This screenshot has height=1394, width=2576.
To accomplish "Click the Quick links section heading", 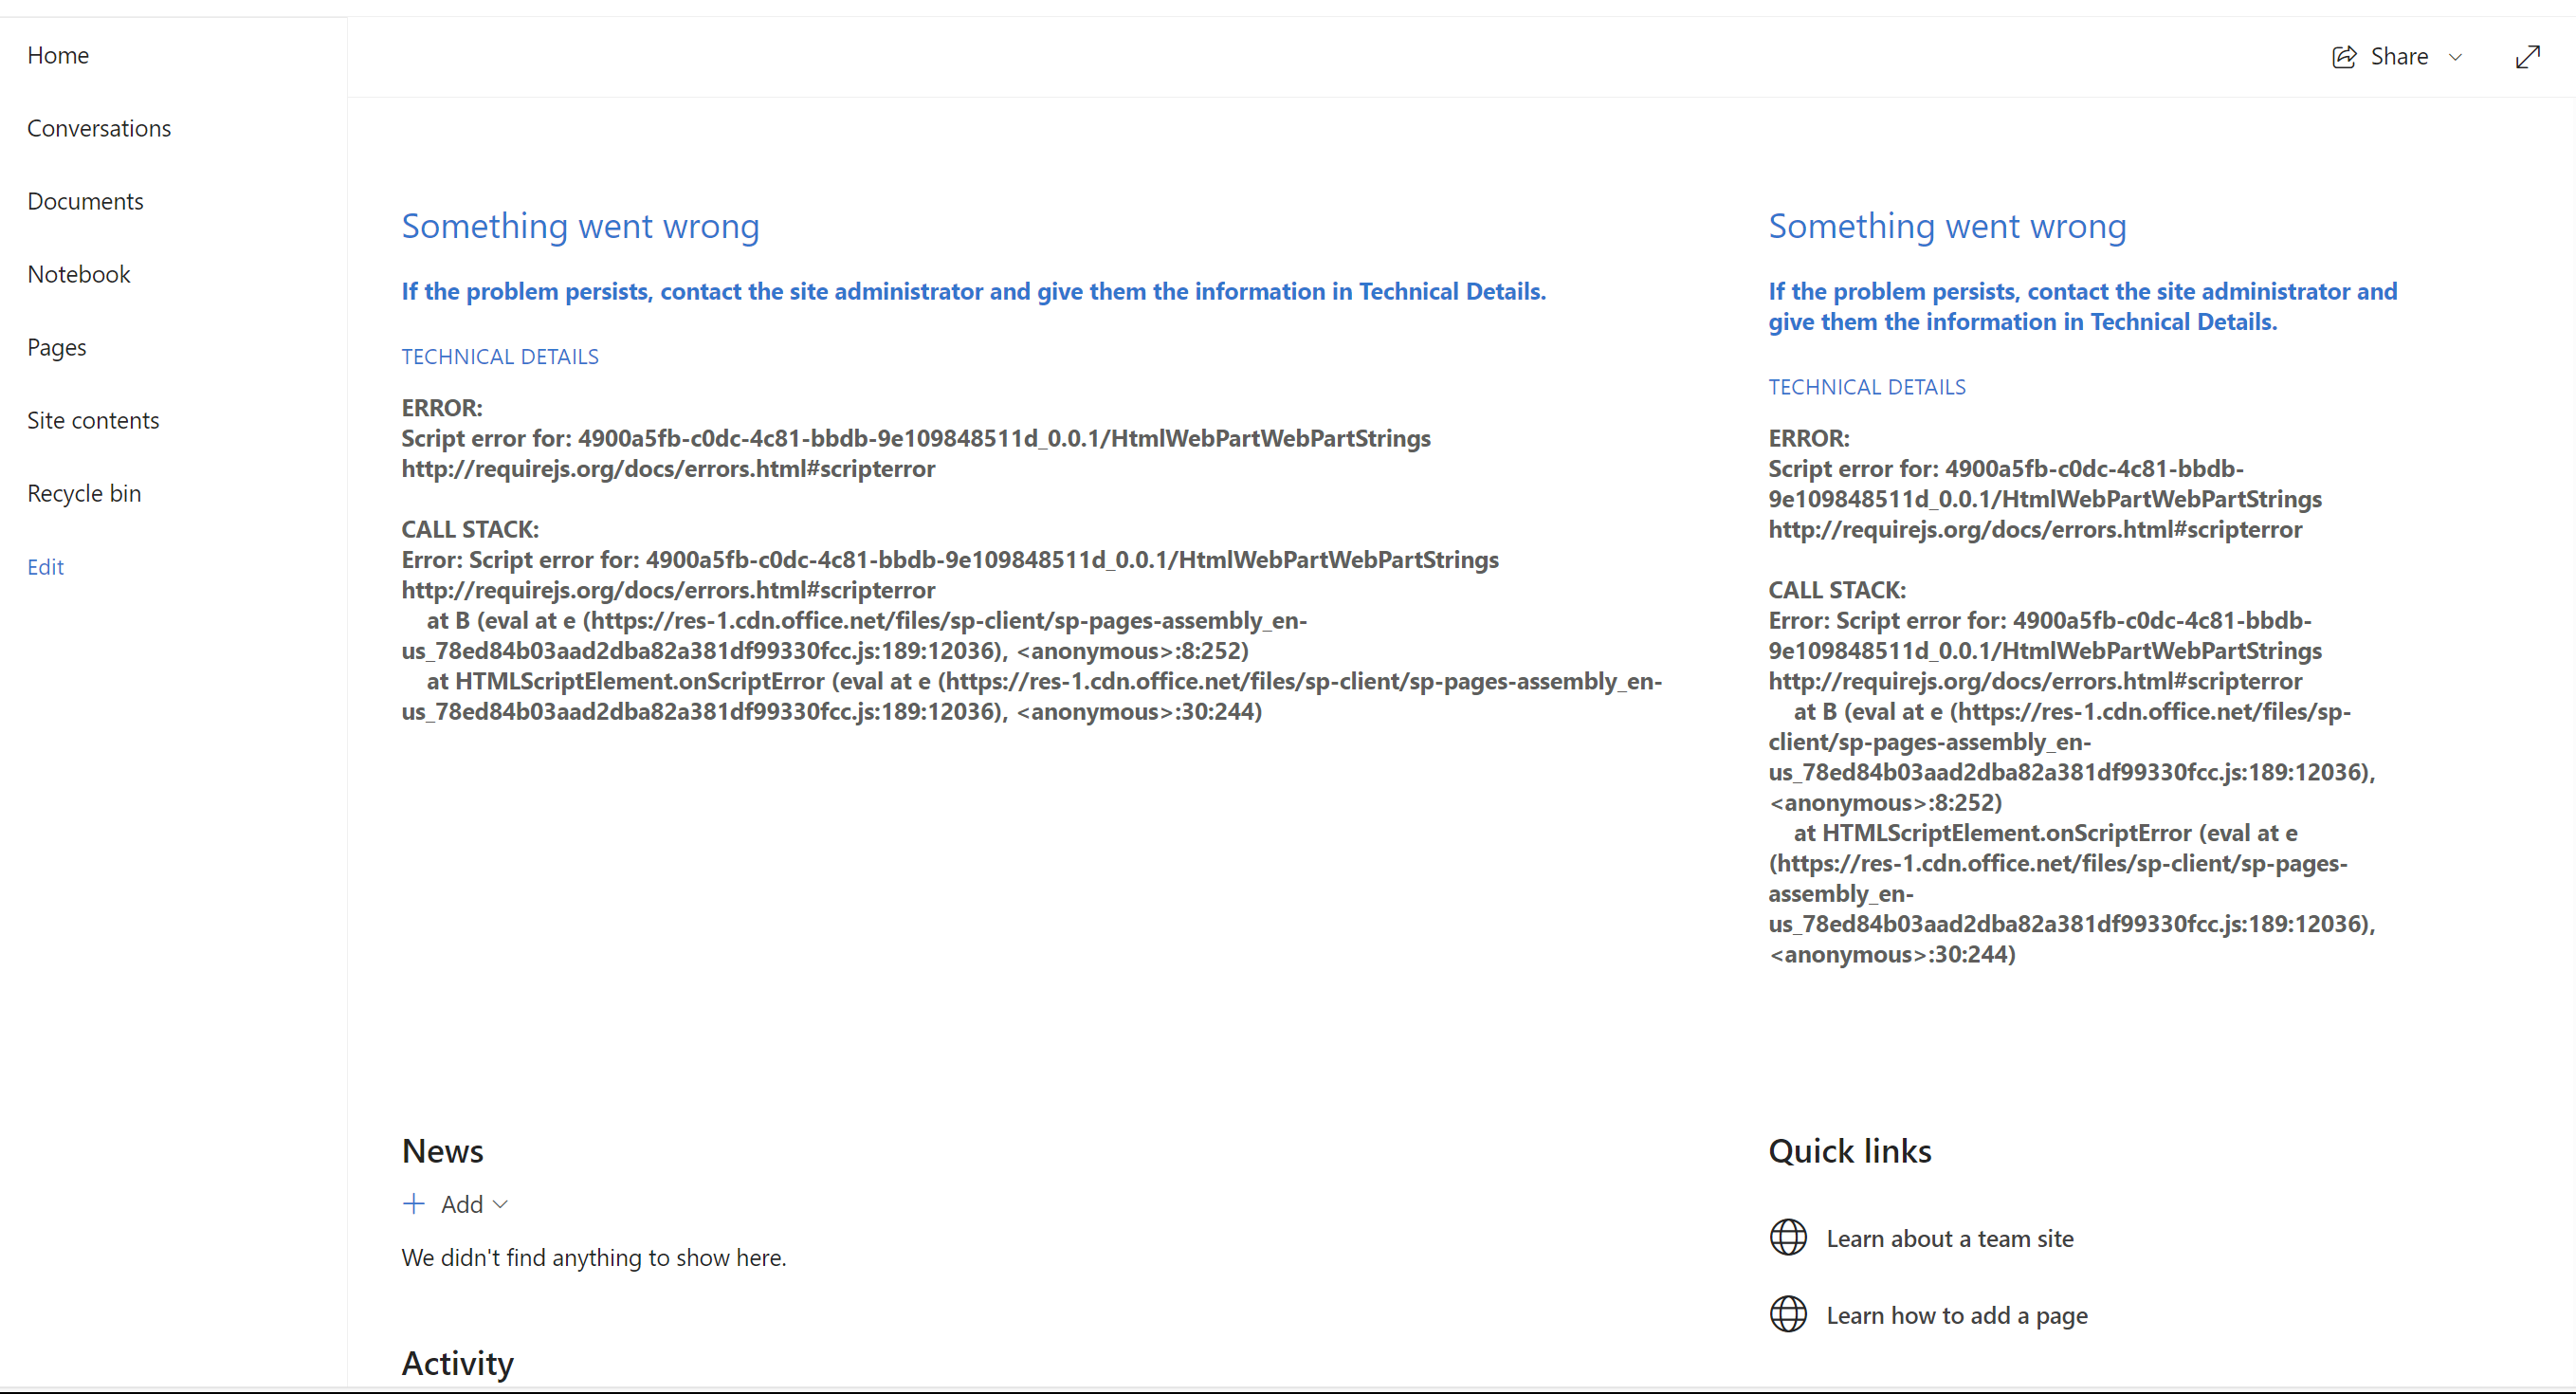I will tap(1850, 1151).
